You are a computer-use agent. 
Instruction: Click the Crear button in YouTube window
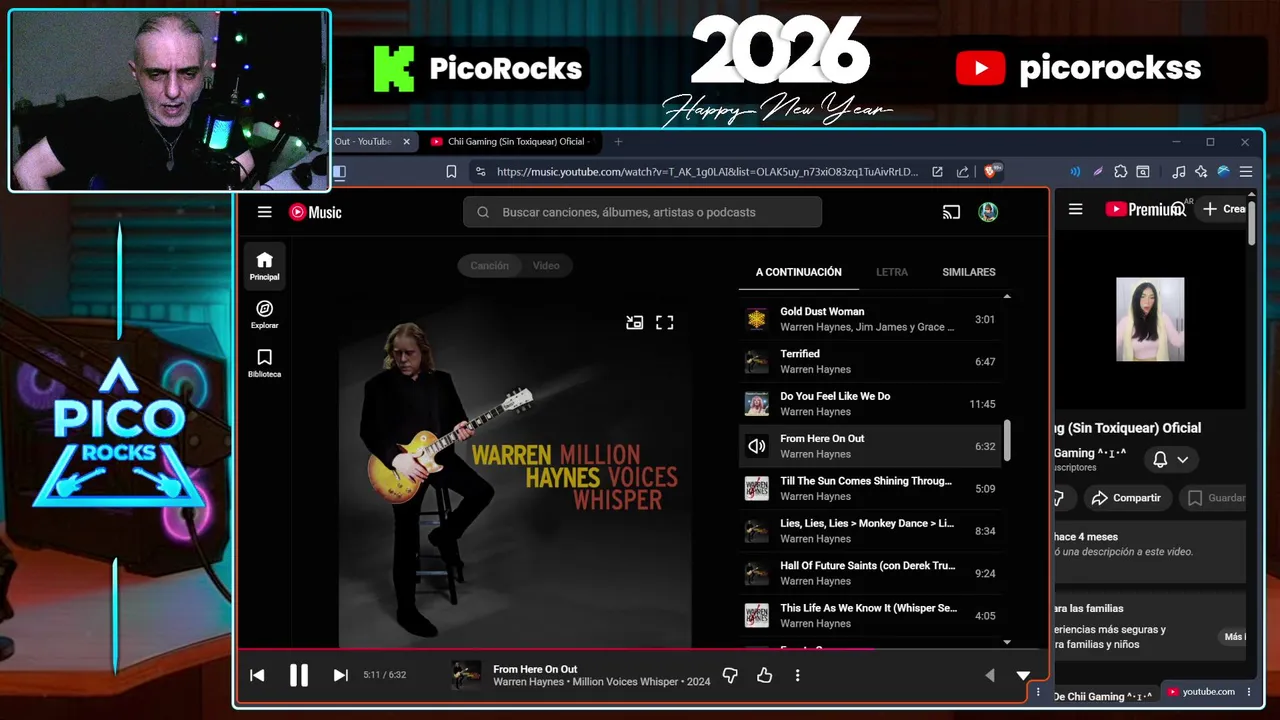pyautogui.click(x=1224, y=209)
